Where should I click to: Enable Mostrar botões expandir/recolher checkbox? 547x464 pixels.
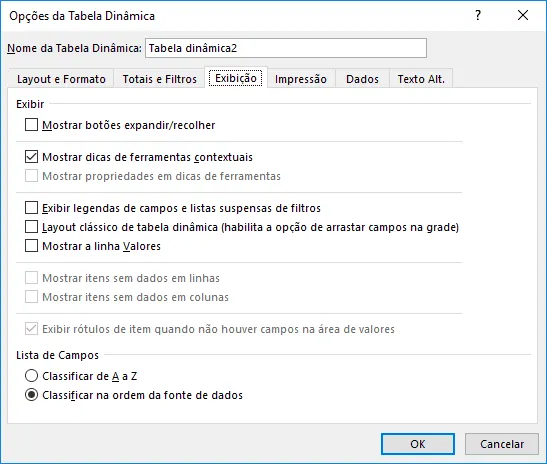click(31, 125)
